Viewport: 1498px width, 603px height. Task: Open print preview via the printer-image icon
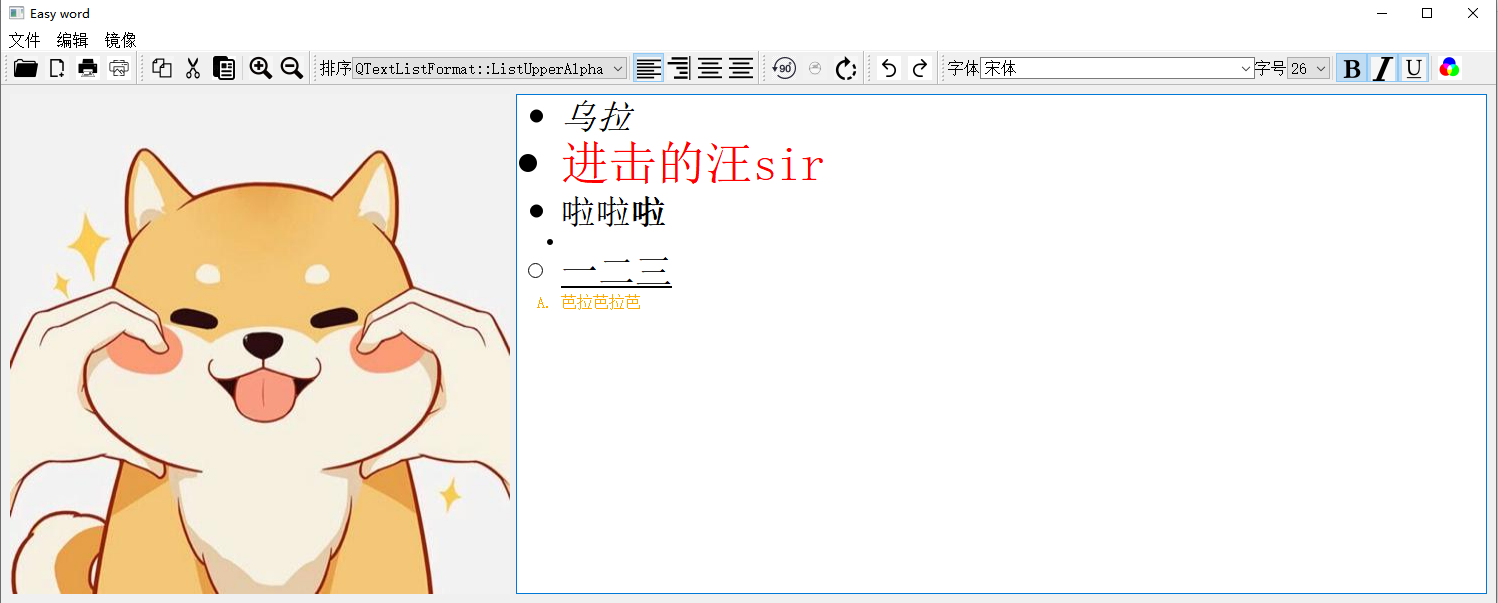point(119,68)
